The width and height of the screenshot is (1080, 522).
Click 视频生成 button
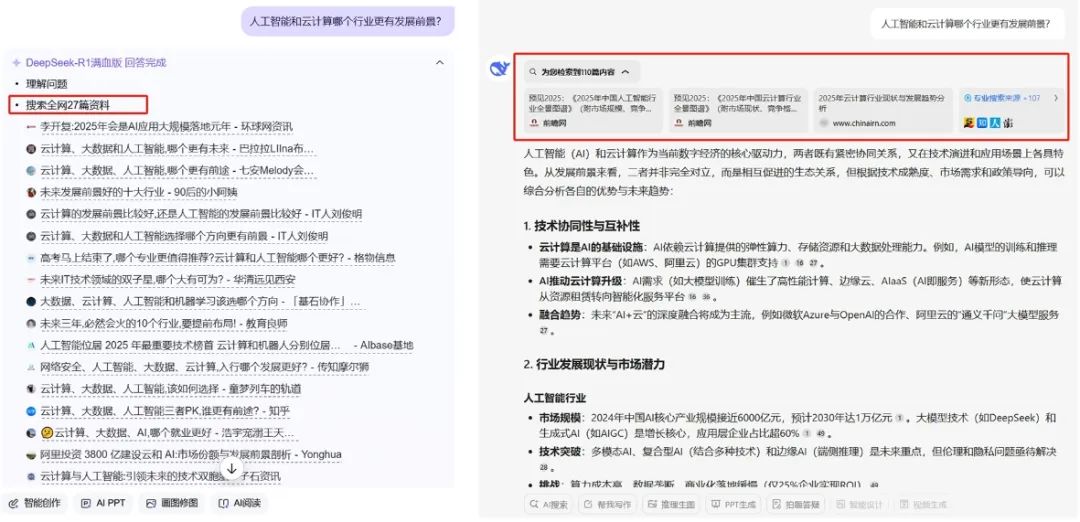pyautogui.click(x=922, y=505)
